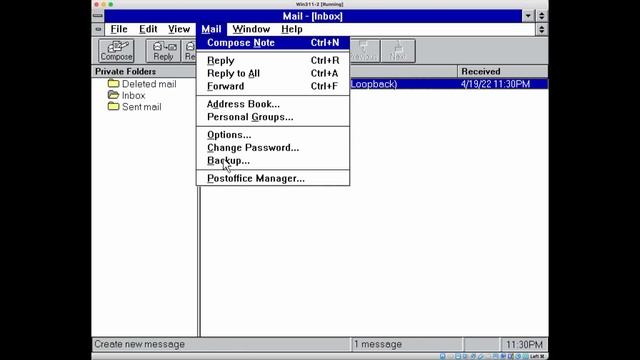Open Postoffice Manager menu item

pyautogui.click(x=273, y=179)
